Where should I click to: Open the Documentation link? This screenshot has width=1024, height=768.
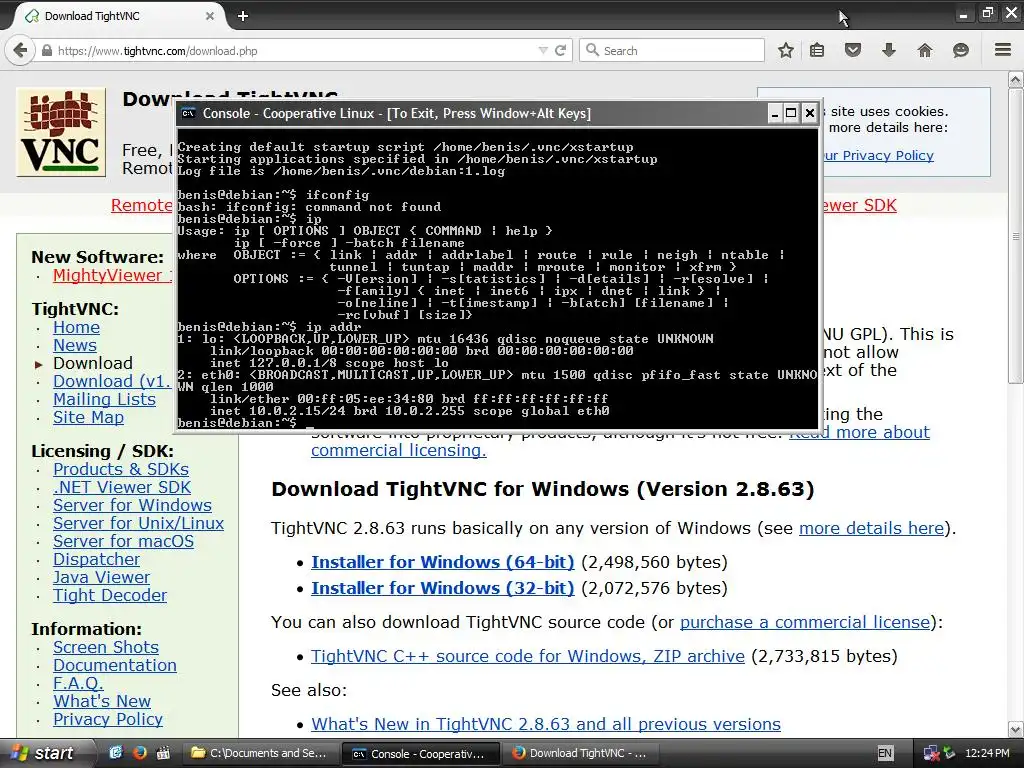pyautogui.click(x=115, y=665)
